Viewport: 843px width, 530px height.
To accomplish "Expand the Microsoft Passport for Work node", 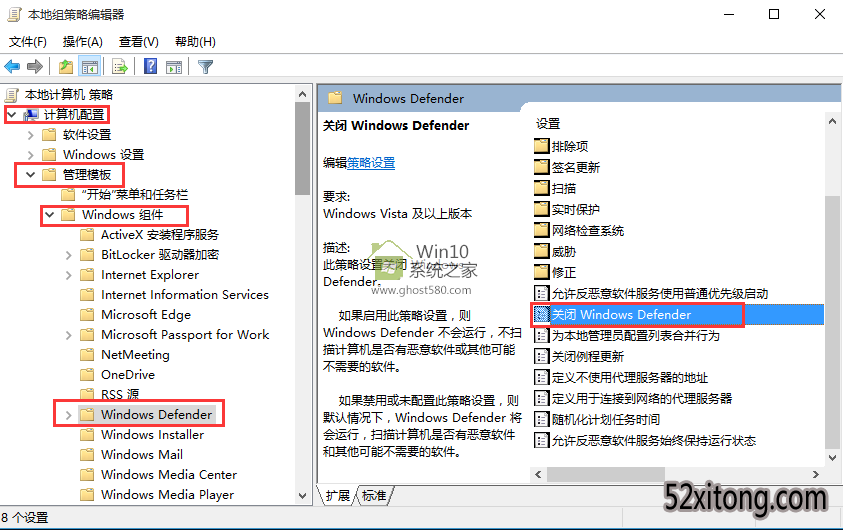I will click(68, 335).
